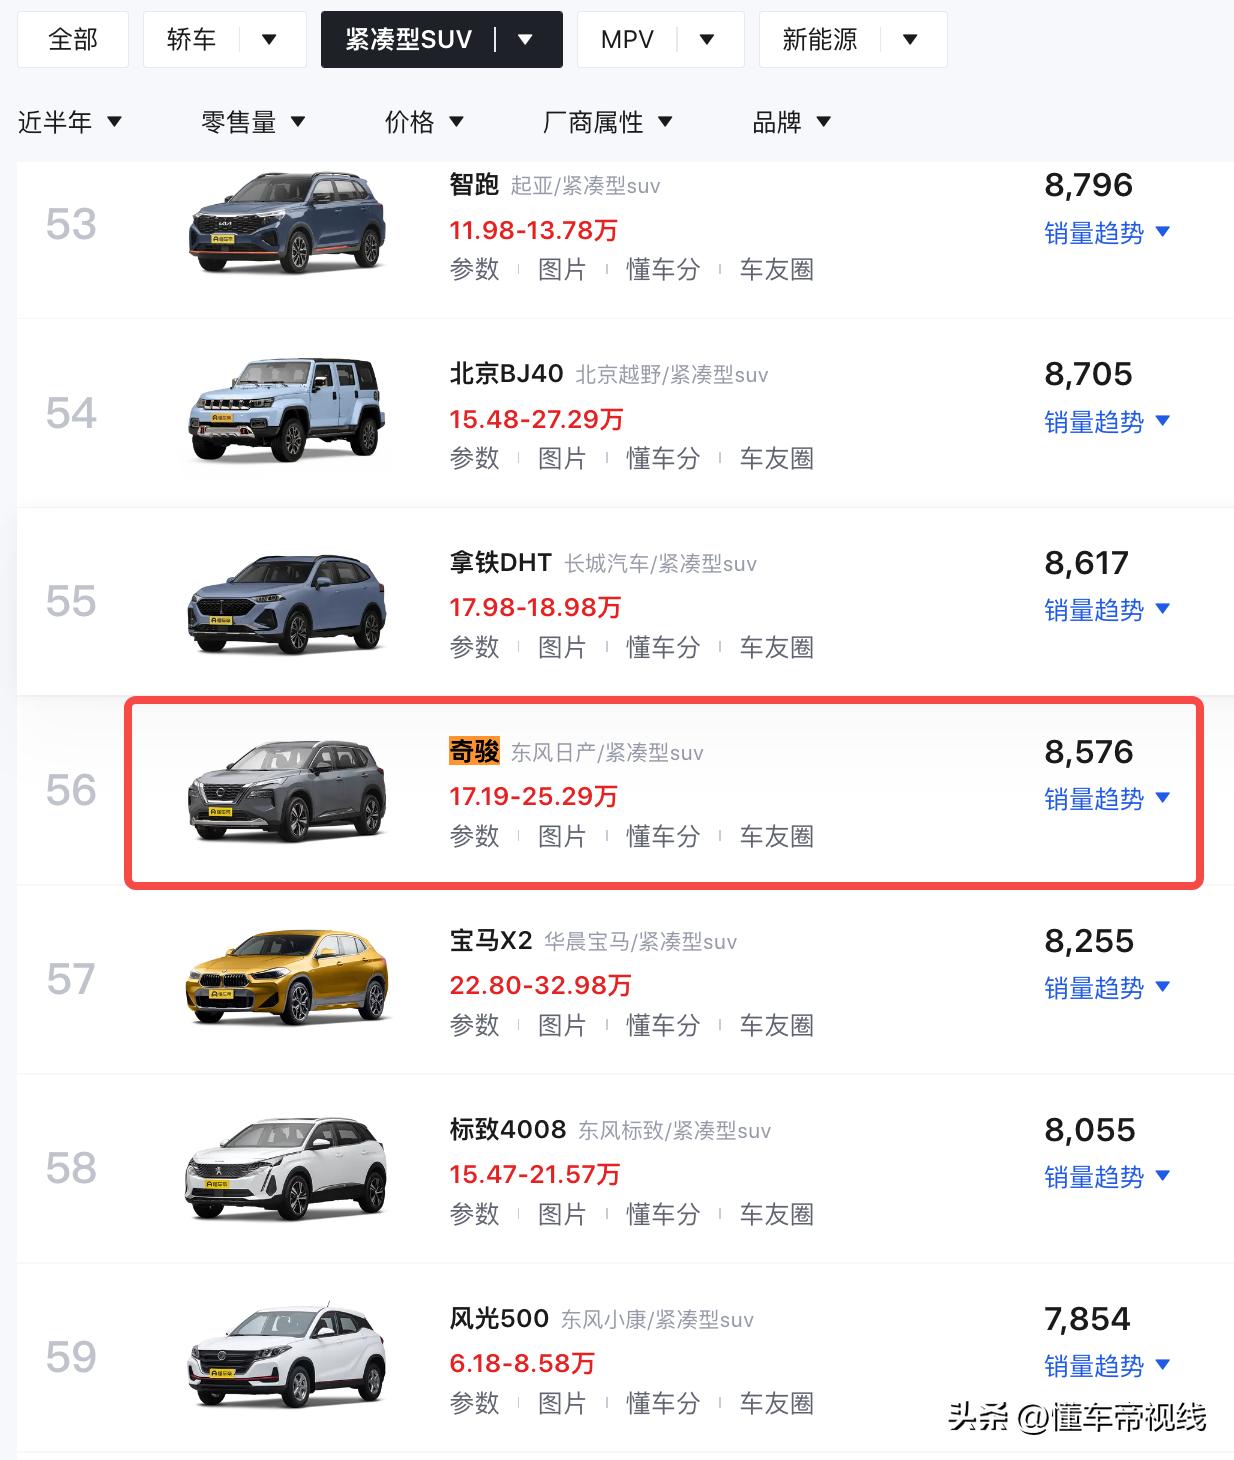Expand the 价格 price filter
The image size is (1234, 1460).
pyautogui.click(x=424, y=122)
